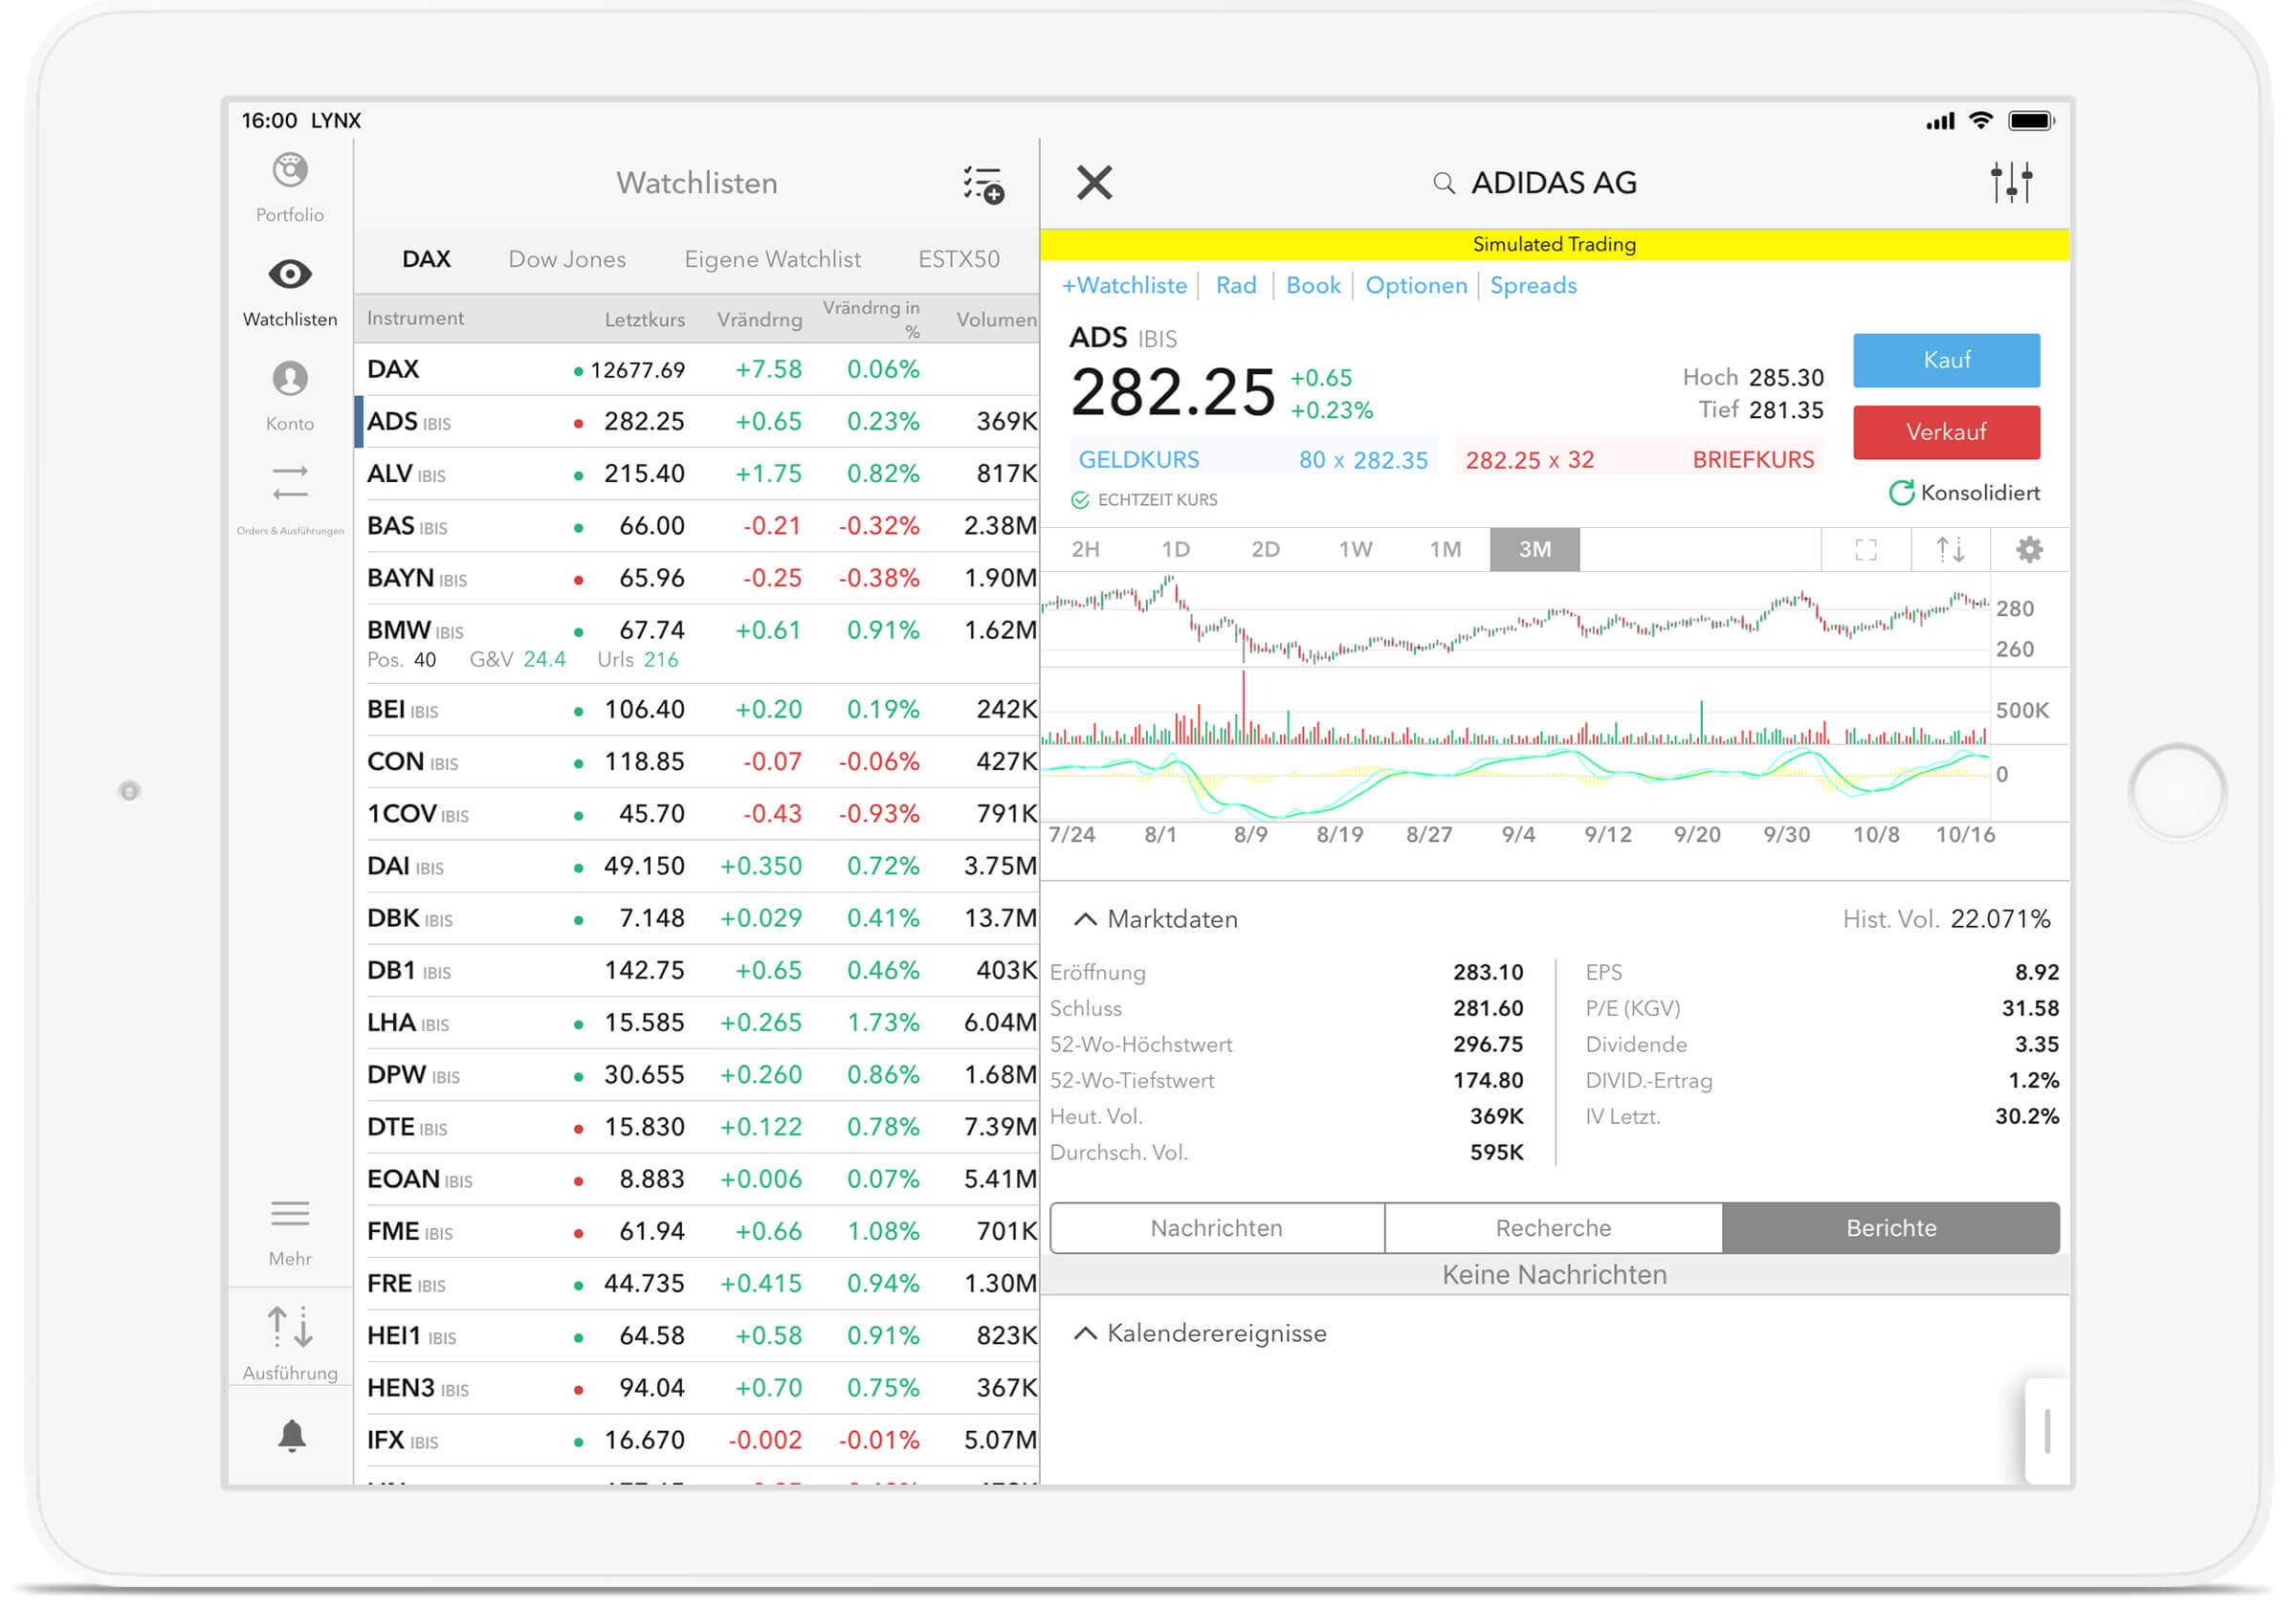
Task: Sort by the Letztkurs column header
Action: 645,320
